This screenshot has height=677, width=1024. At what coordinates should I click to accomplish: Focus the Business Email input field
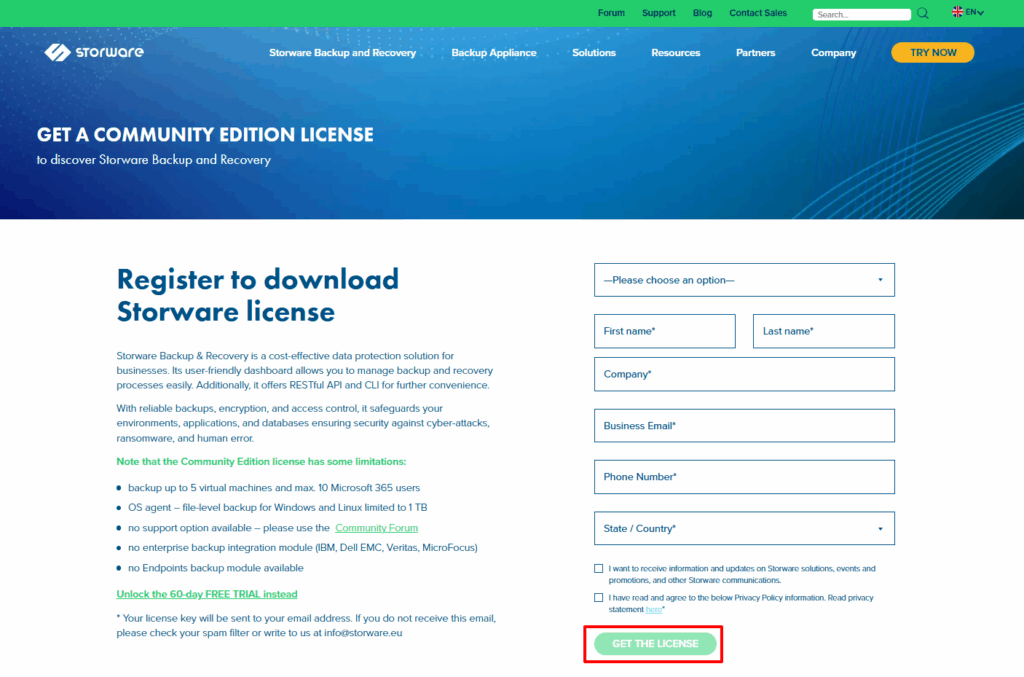coord(744,425)
